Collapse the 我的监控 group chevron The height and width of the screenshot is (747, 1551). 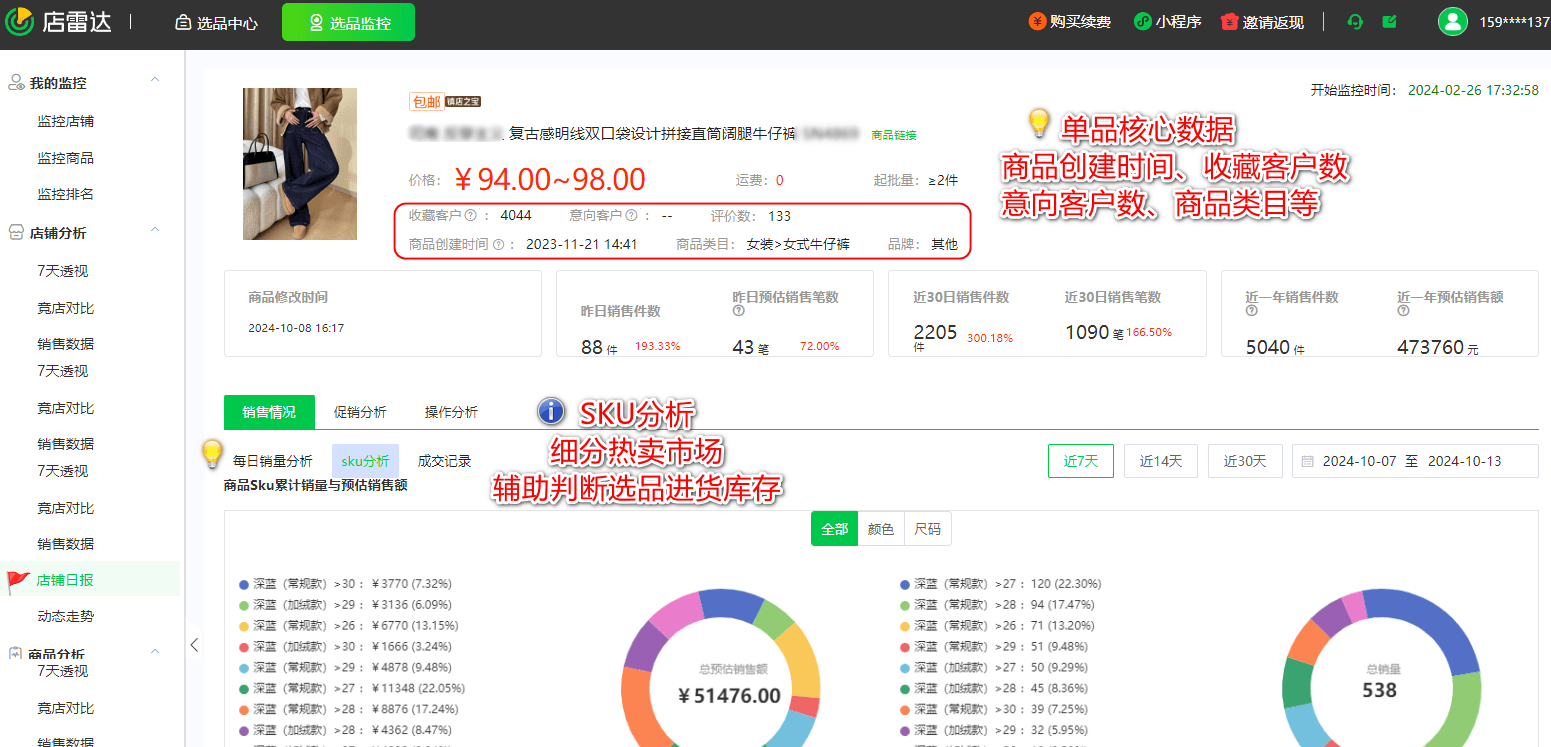click(155, 79)
